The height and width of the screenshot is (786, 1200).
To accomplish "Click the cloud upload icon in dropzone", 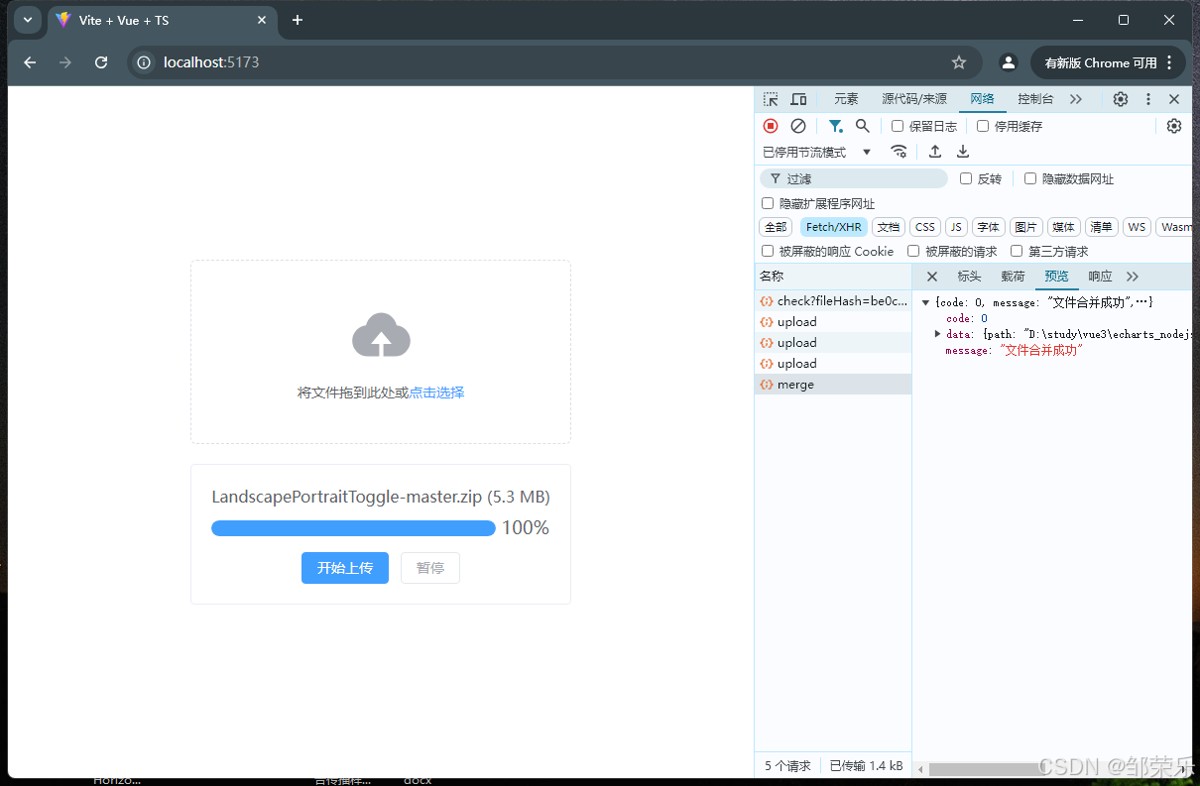I will coord(381,335).
